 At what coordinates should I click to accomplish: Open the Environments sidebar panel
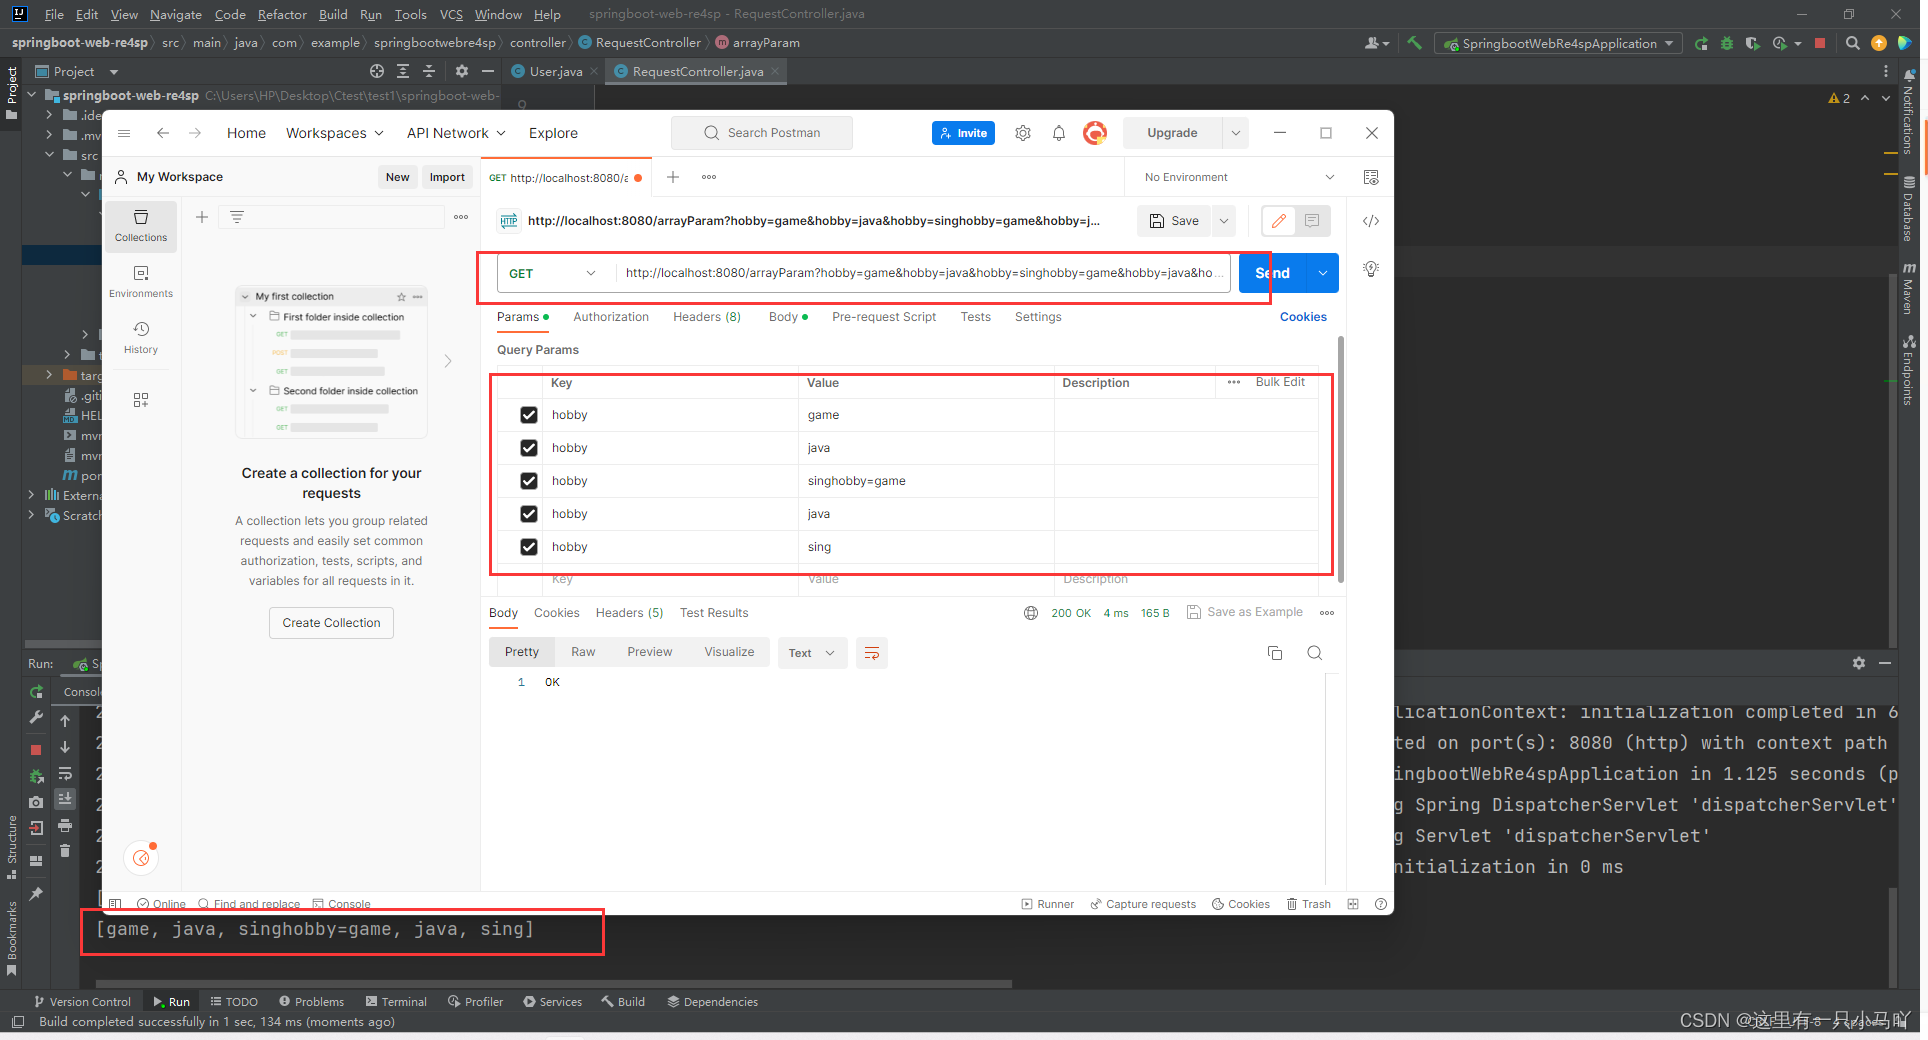pyautogui.click(x=141, y=282)
